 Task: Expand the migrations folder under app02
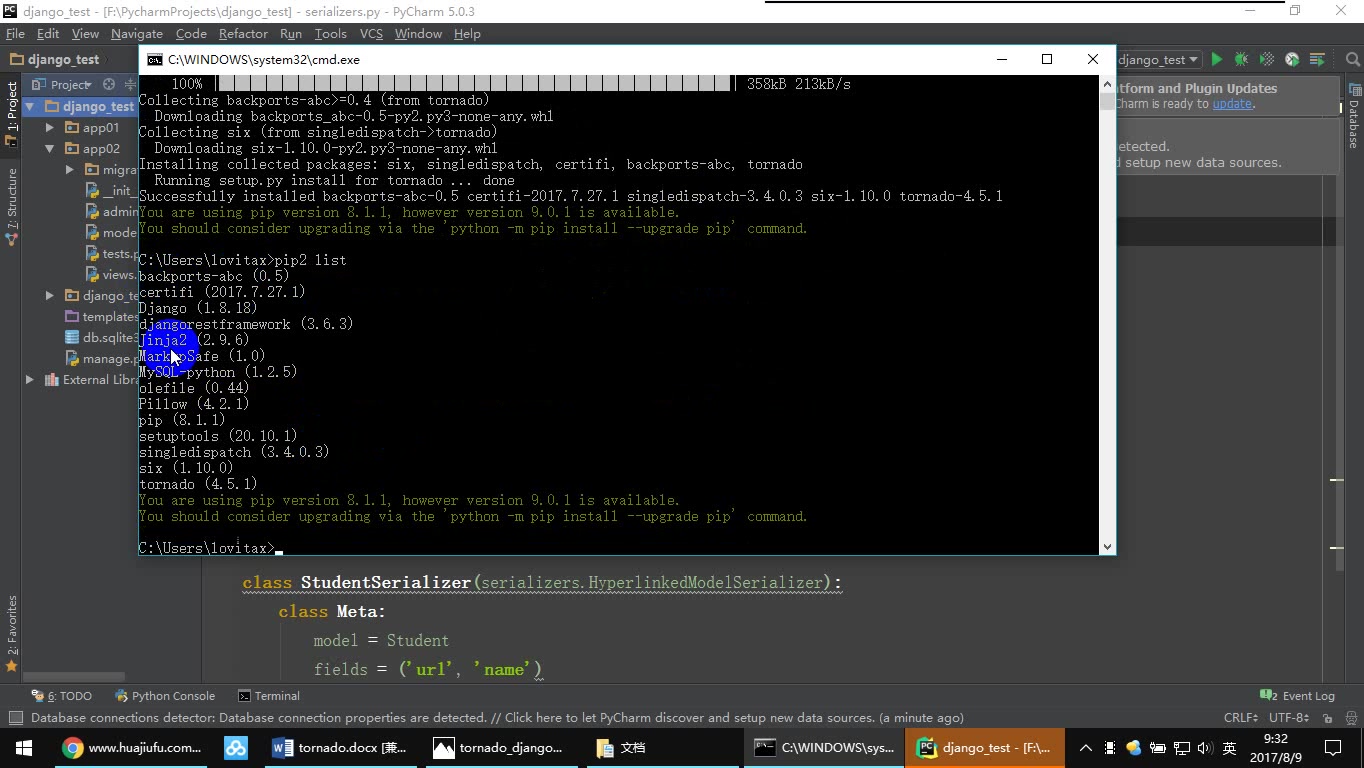pyautogui.click(x=70, y=169)
